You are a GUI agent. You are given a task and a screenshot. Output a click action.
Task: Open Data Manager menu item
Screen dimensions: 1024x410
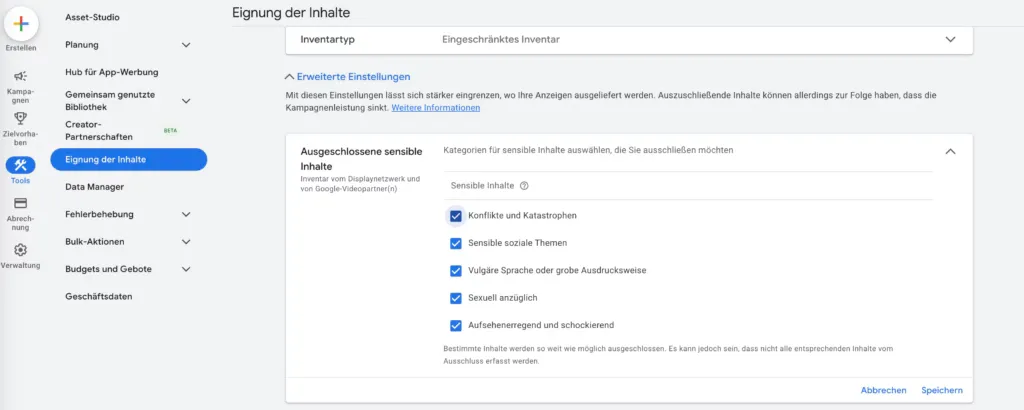(x=95, y=187)
